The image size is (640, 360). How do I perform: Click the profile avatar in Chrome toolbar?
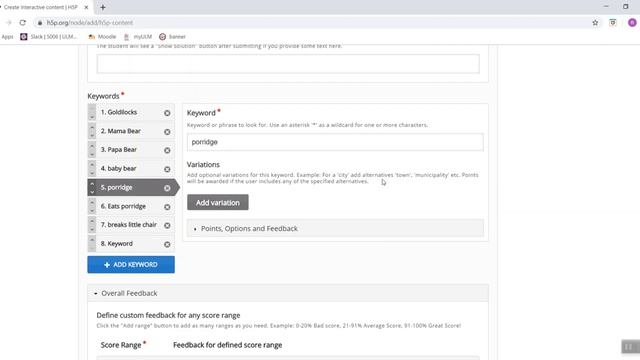pyautogui.click(x=632, y=23)
